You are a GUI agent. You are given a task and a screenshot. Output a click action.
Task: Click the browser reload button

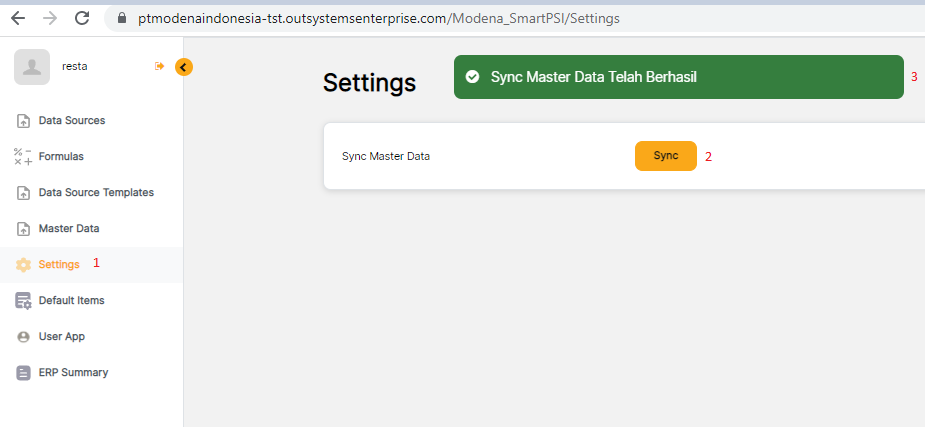pyautogui.click(x=82, y=18)
